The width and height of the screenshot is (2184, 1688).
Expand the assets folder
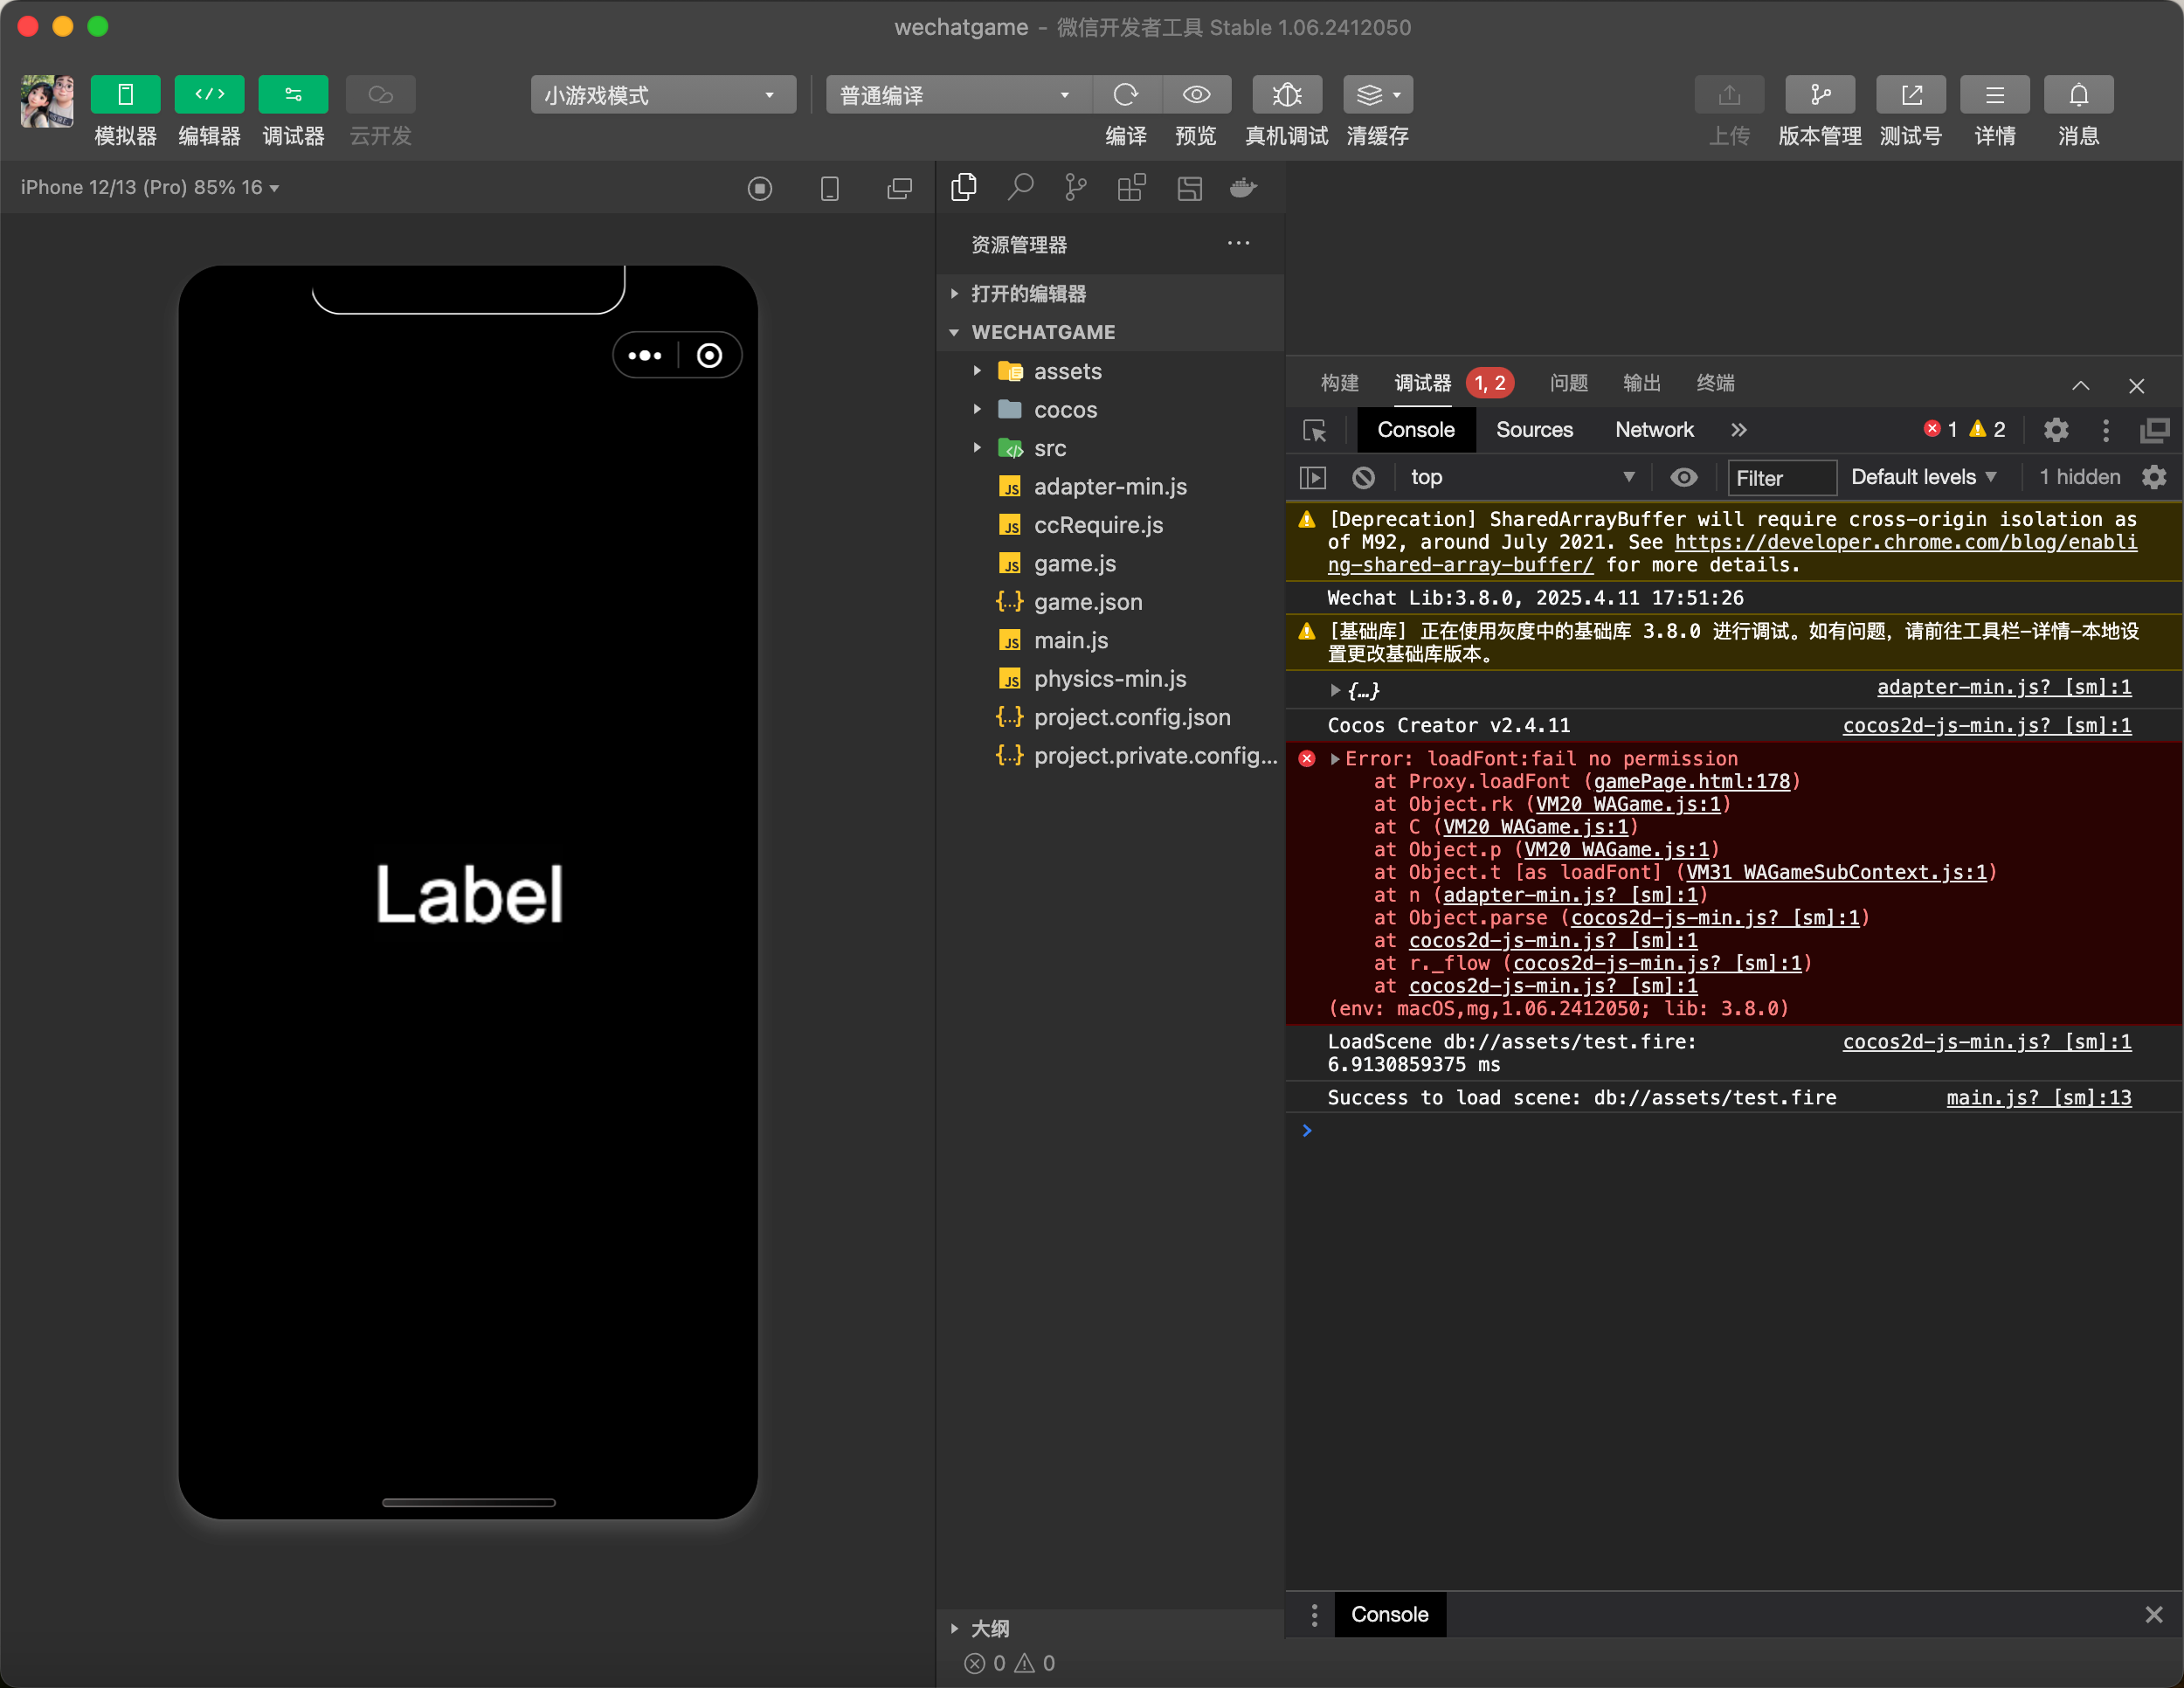coord(1067,371)
